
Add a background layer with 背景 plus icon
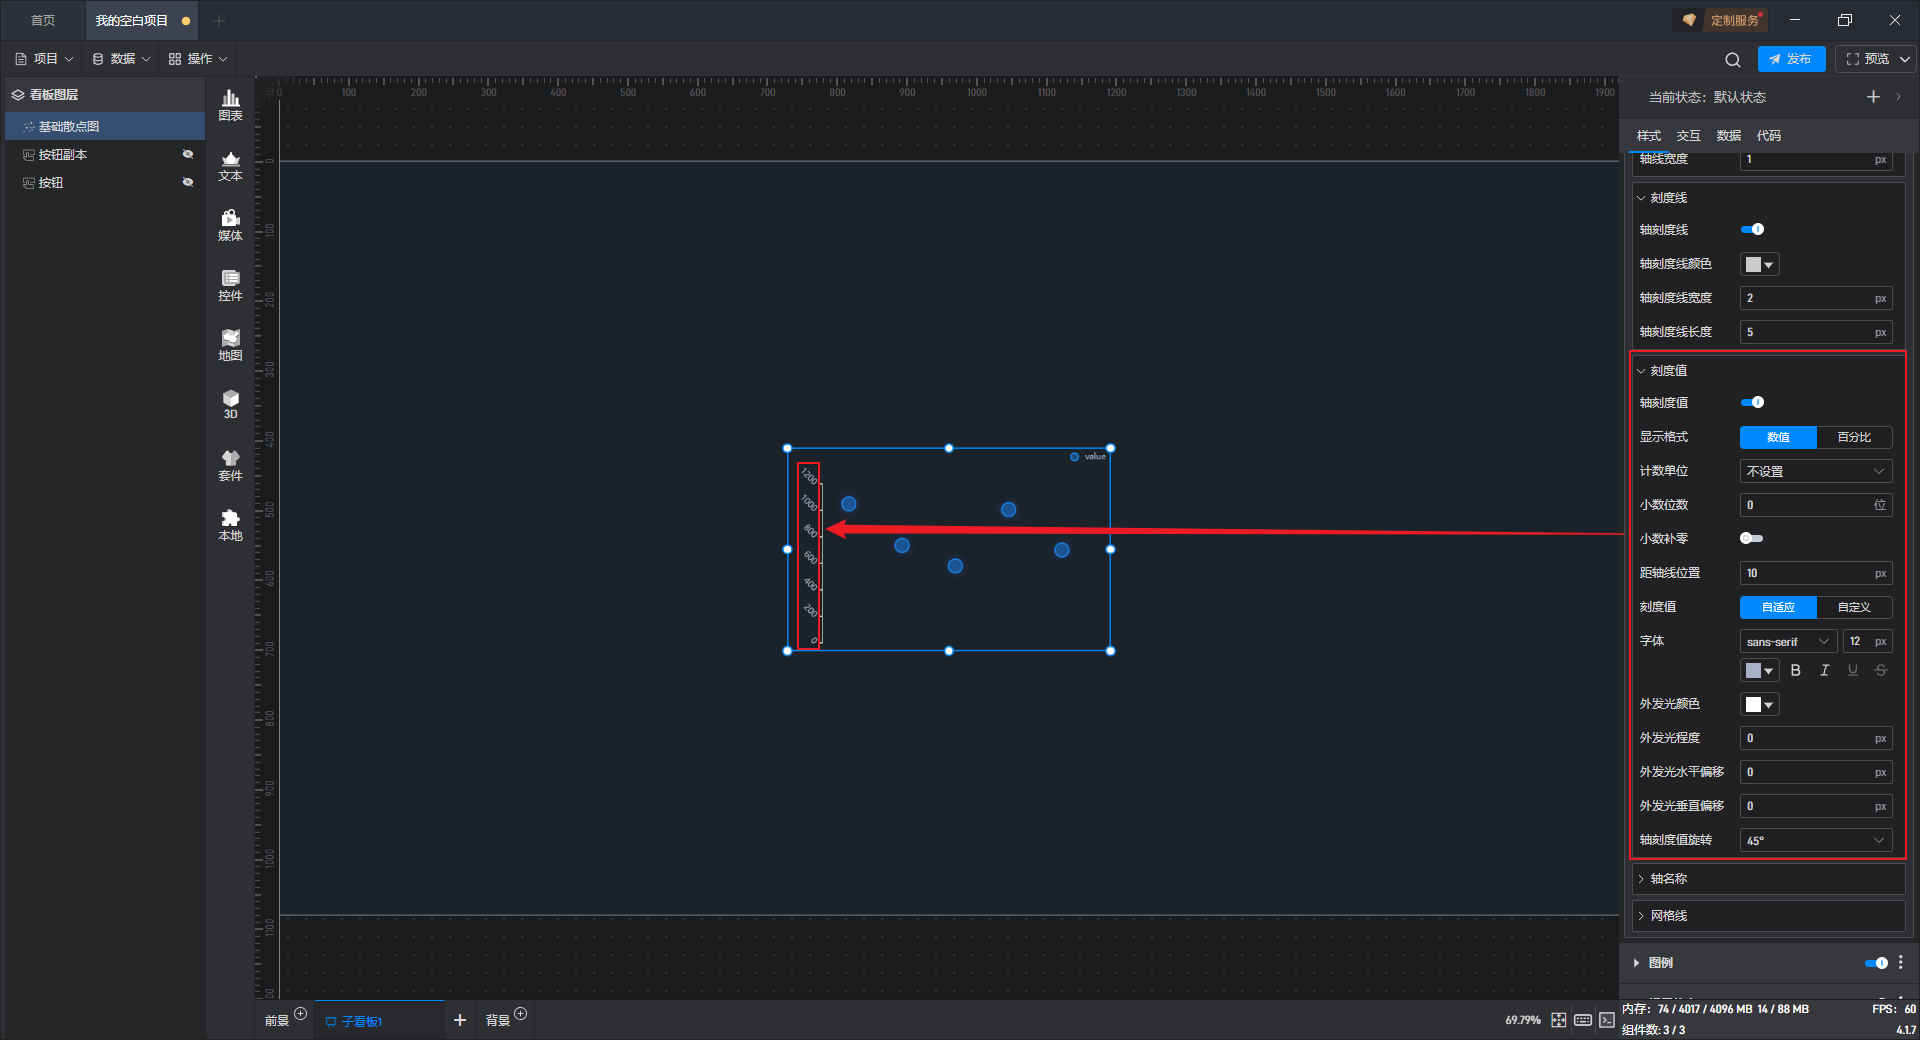click(x=520, y=1014)
